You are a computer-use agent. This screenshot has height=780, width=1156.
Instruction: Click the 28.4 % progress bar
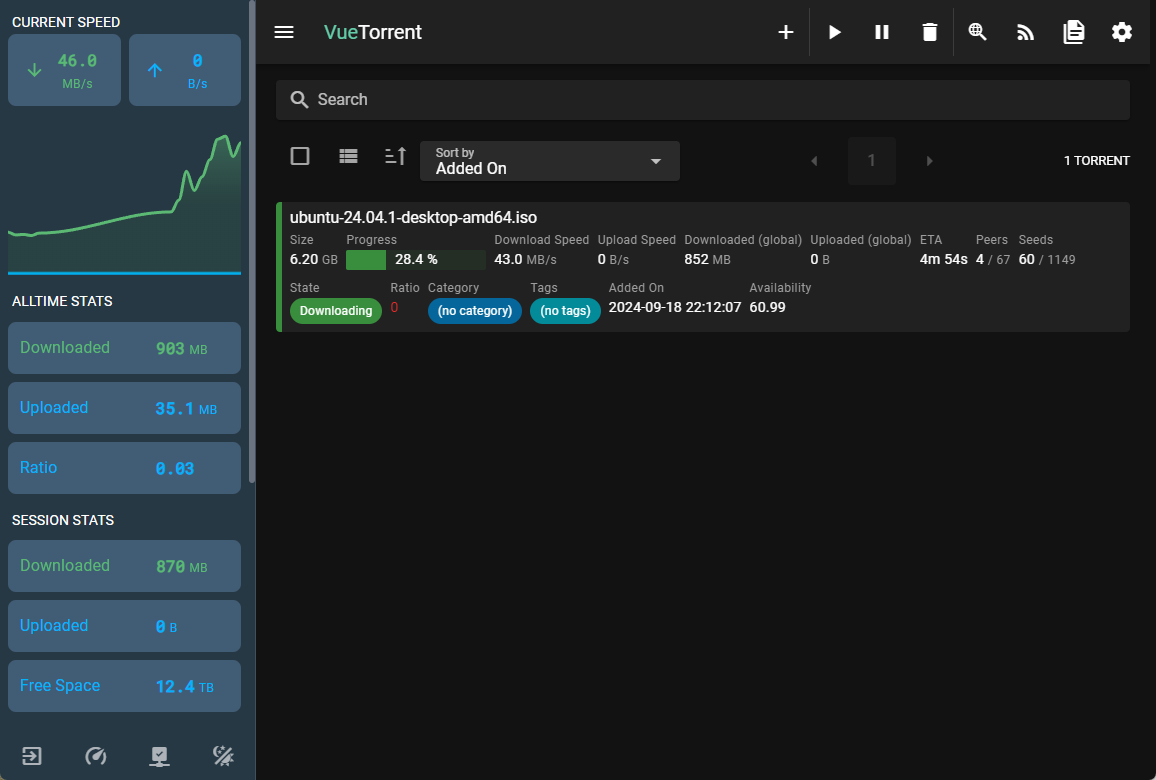[416, 260]
